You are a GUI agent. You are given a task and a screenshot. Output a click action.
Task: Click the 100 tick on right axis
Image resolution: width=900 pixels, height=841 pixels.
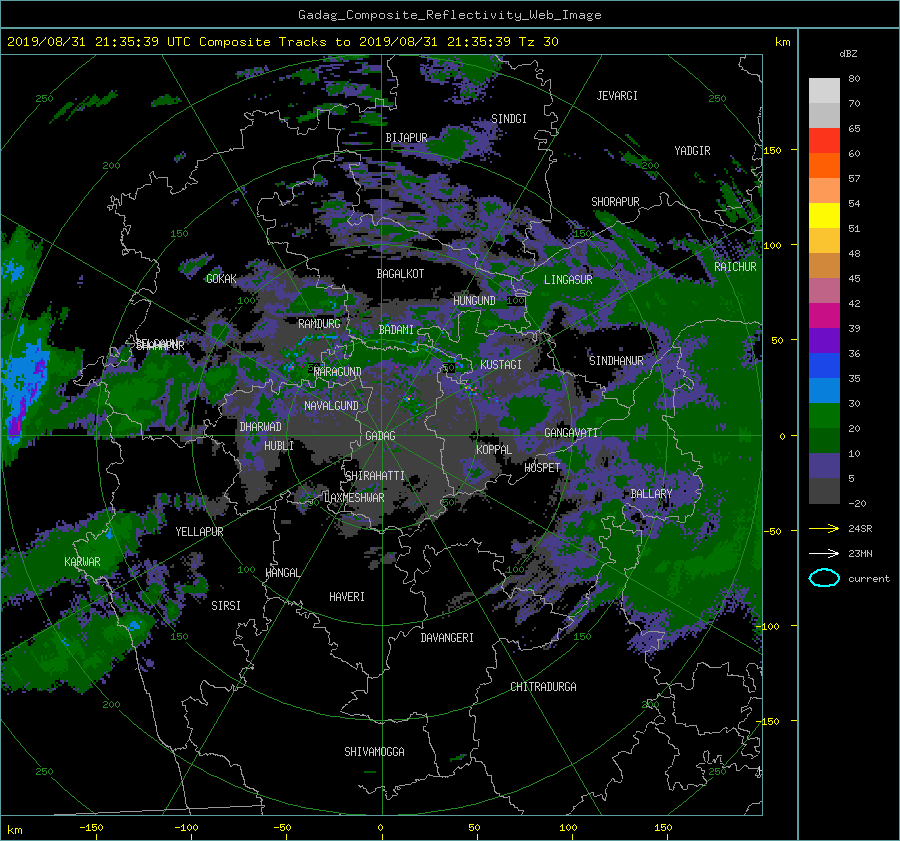pyautogui.click(x=773, y=246)
